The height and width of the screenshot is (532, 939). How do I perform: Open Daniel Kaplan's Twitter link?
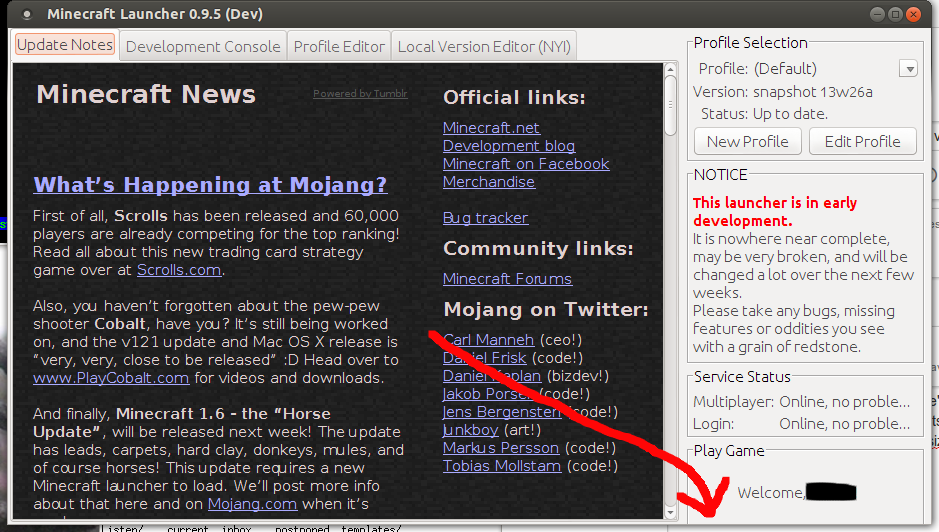(492, 376)
